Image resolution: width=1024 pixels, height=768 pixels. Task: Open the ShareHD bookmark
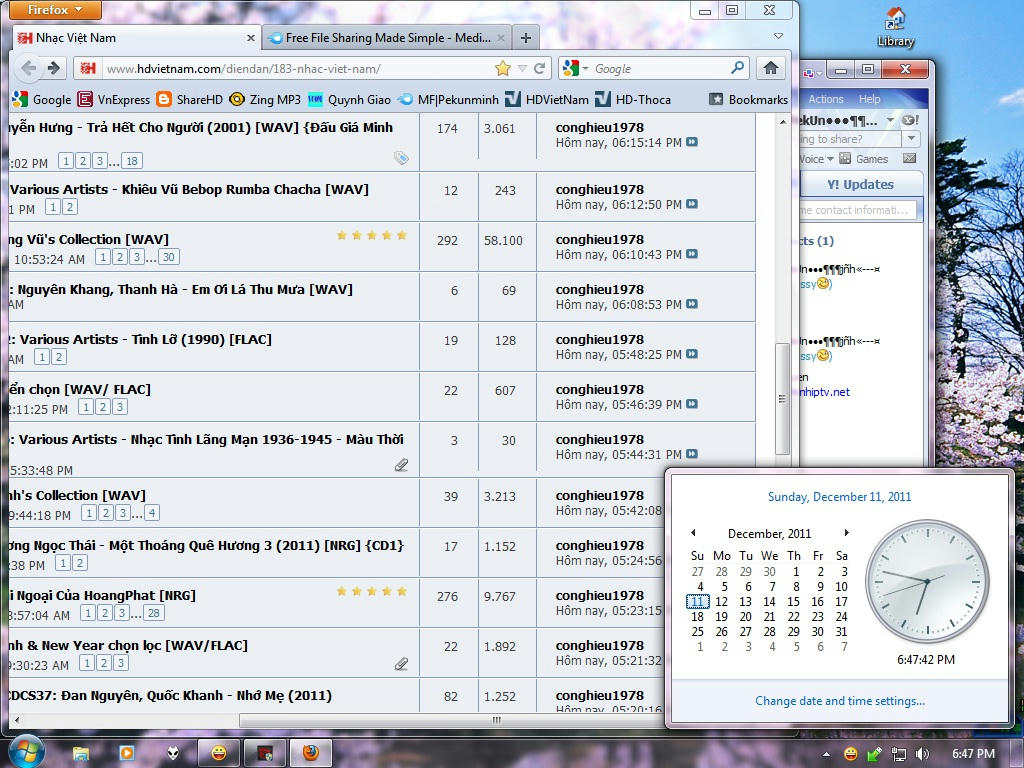pyautogui.click(x=189, y=99)
